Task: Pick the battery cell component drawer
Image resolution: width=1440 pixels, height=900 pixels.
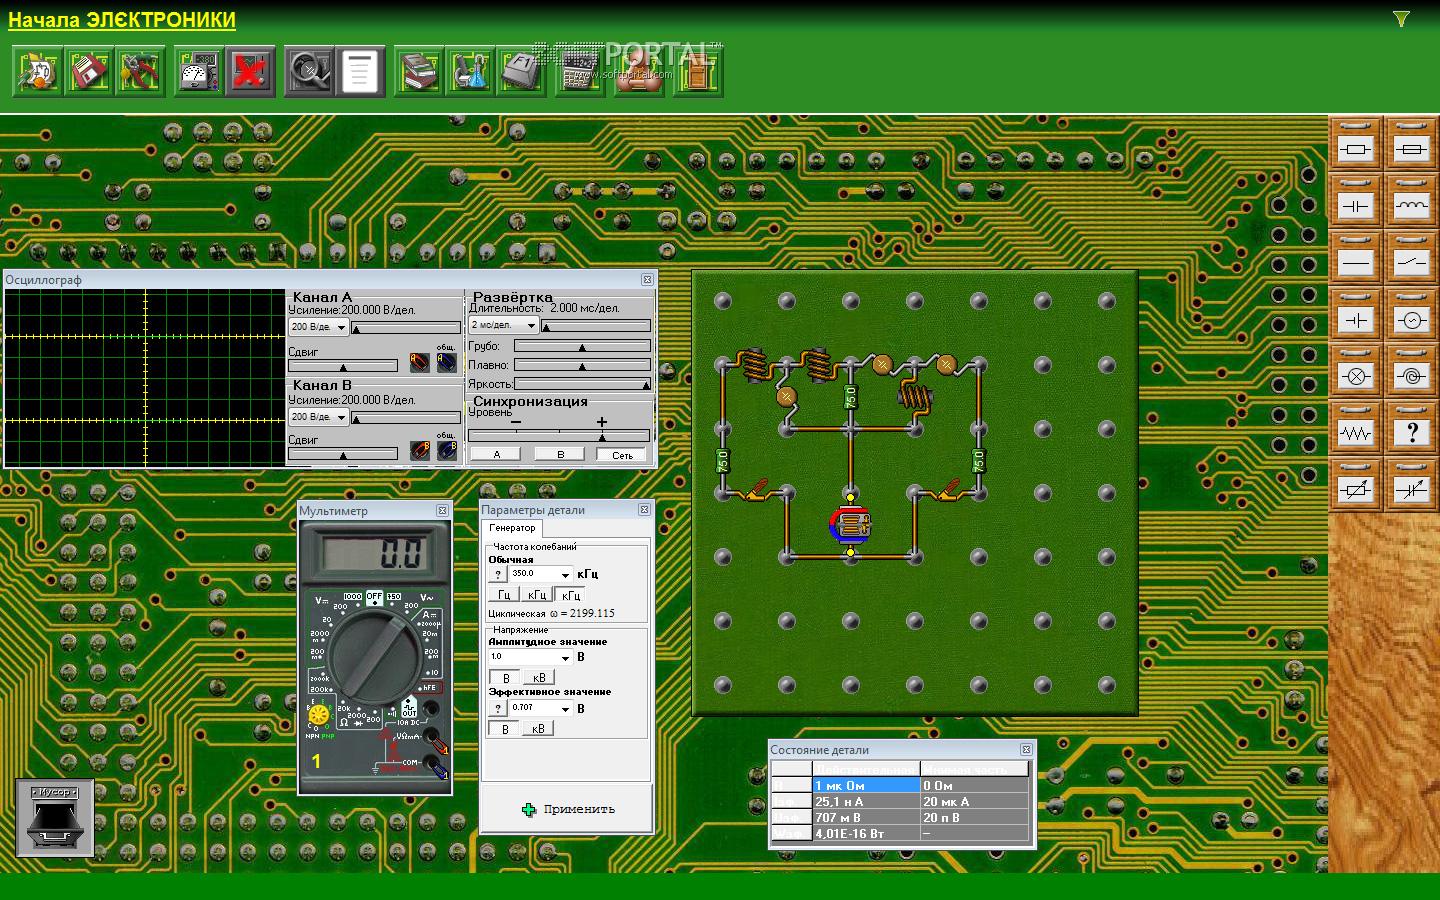Action: [x=1356, y=316]
